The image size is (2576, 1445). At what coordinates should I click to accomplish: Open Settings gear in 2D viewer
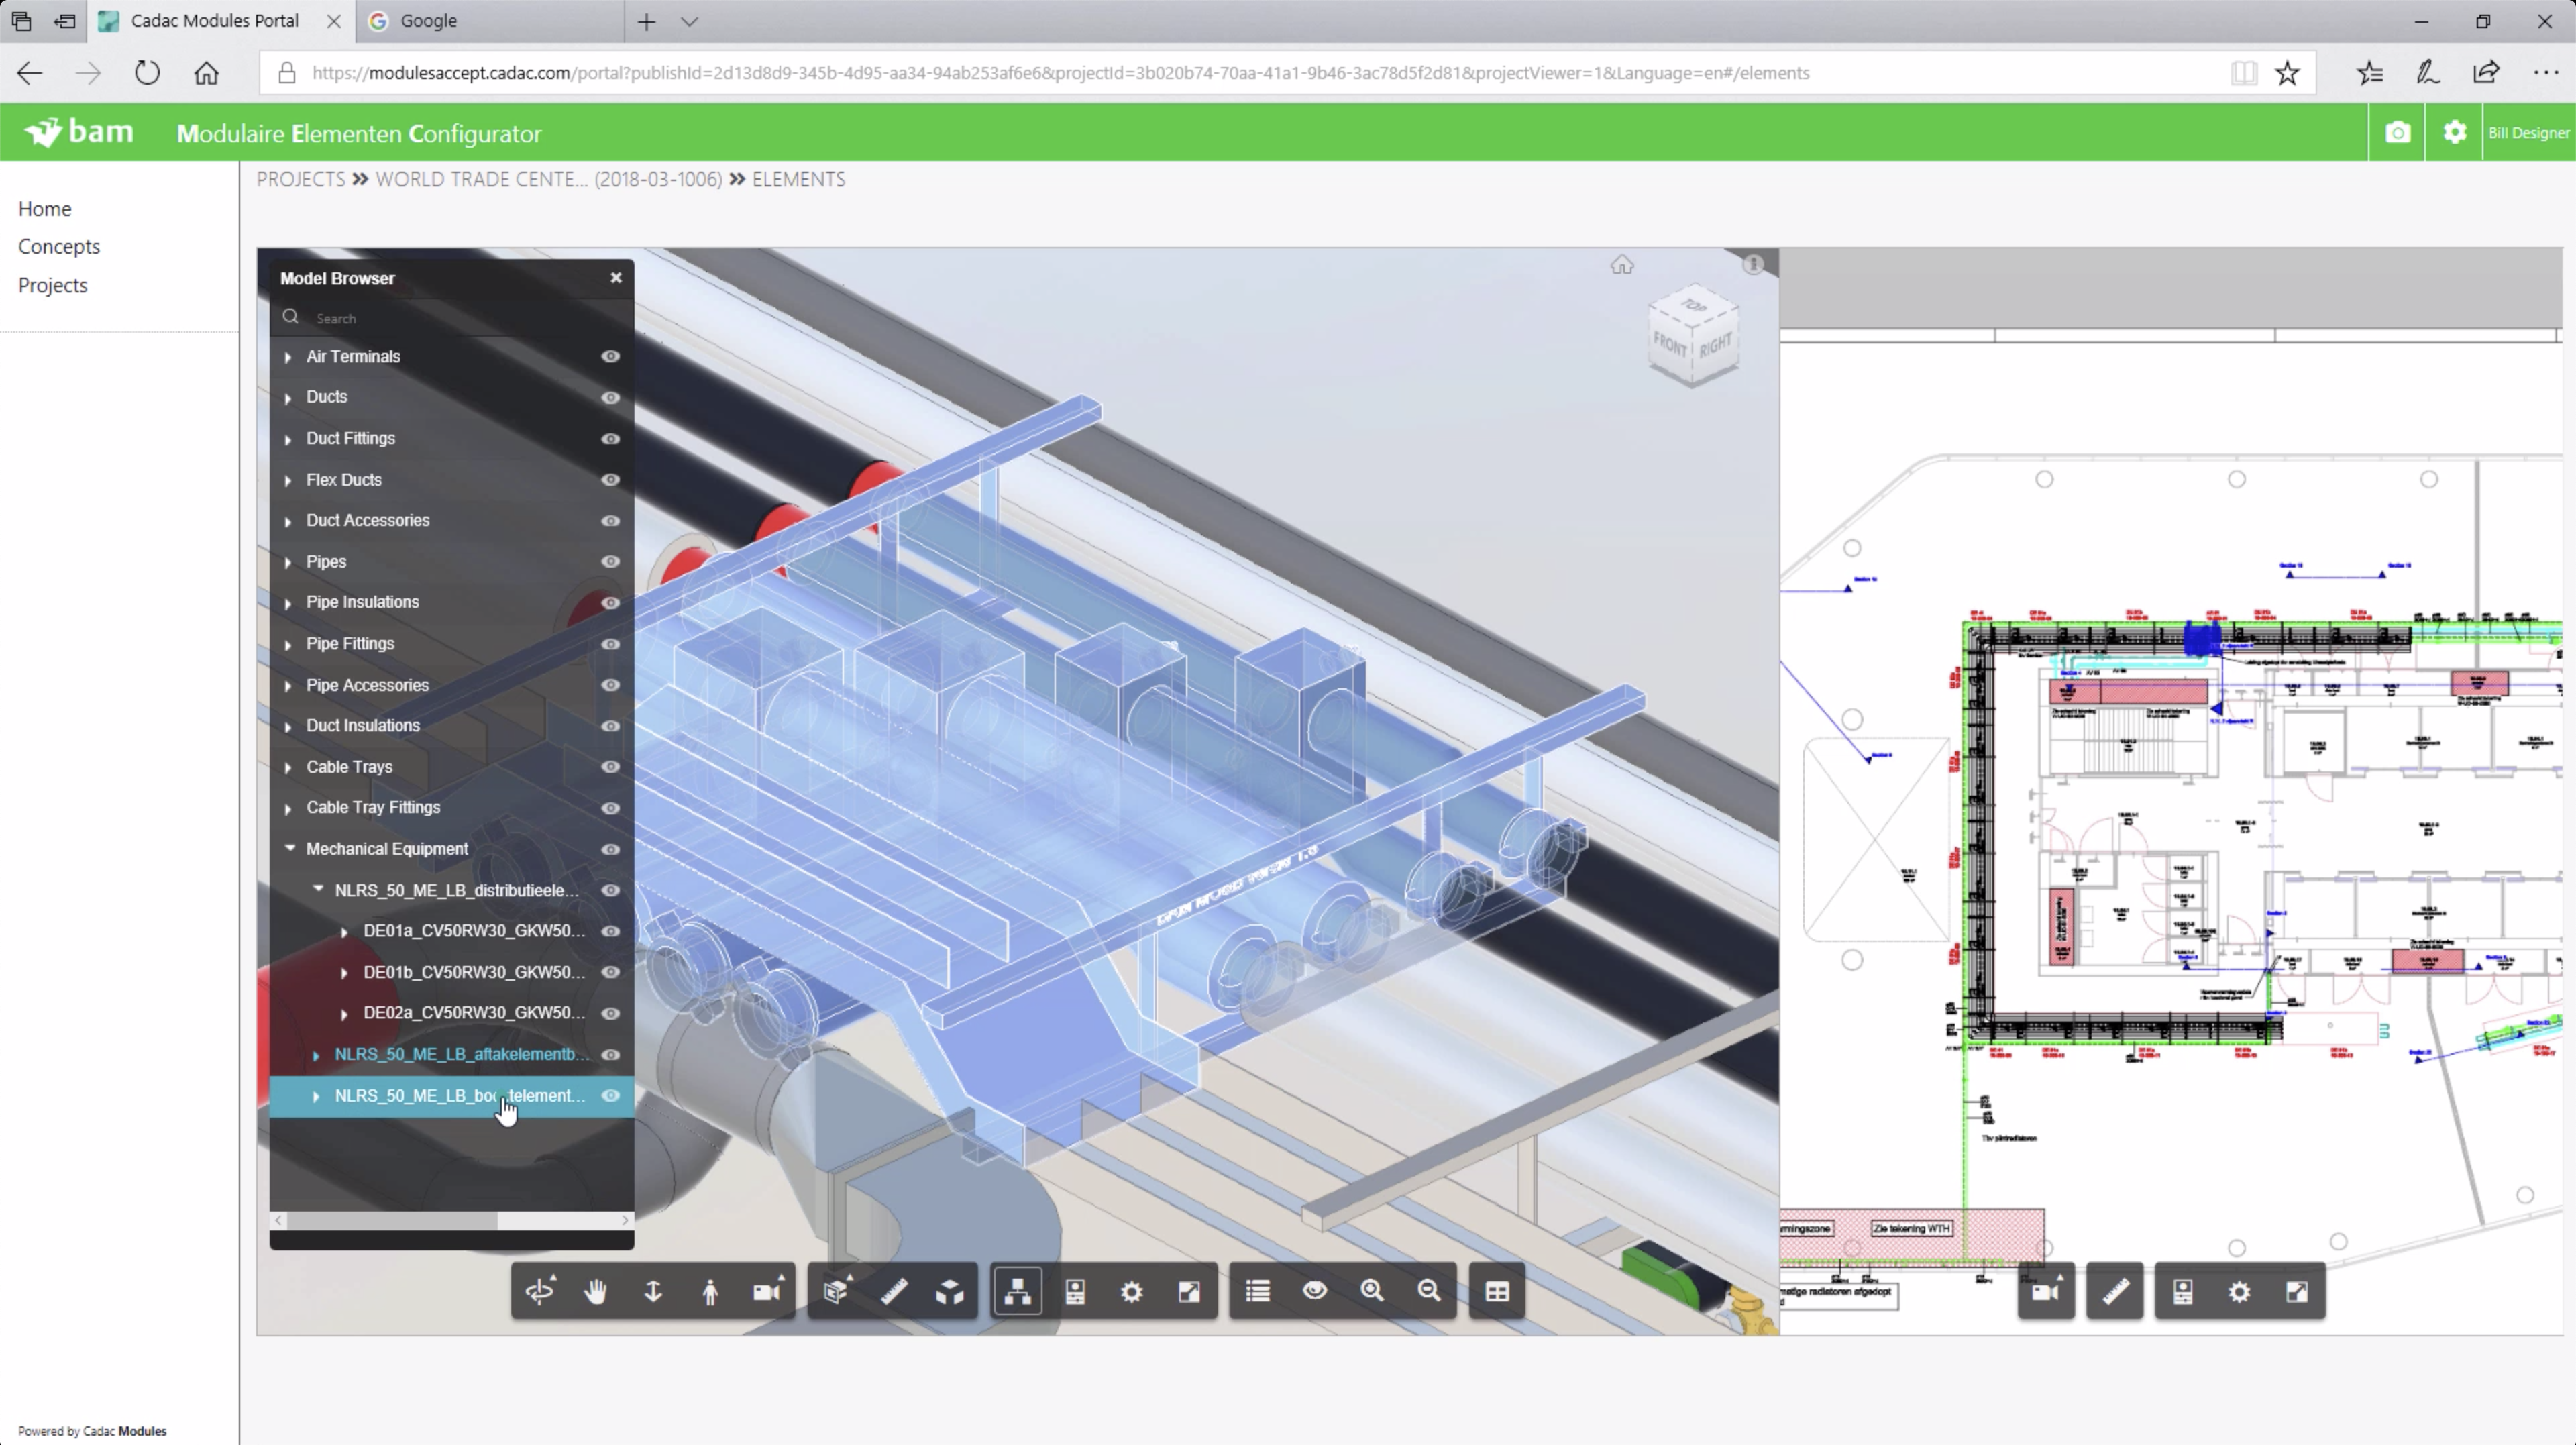(2240, 1291)
